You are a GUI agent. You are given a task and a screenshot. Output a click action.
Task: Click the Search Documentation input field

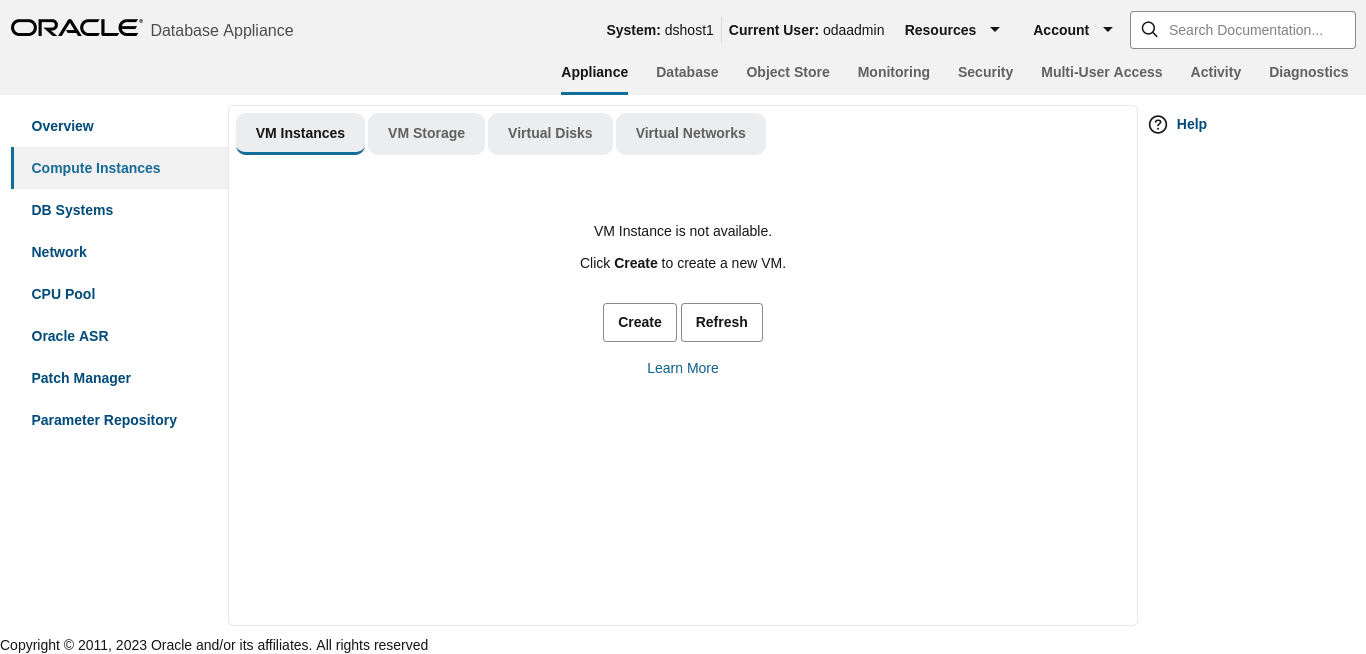pos(1250,30)
